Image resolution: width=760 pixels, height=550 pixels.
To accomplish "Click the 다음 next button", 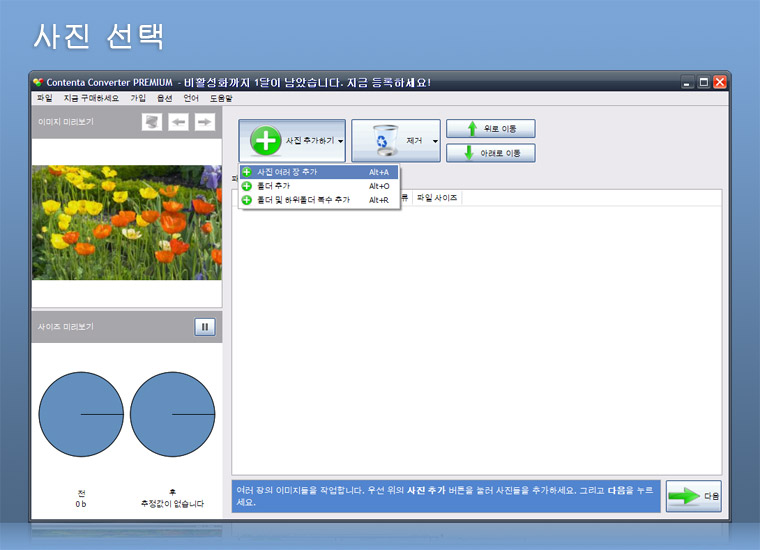I will pos(694,496).
